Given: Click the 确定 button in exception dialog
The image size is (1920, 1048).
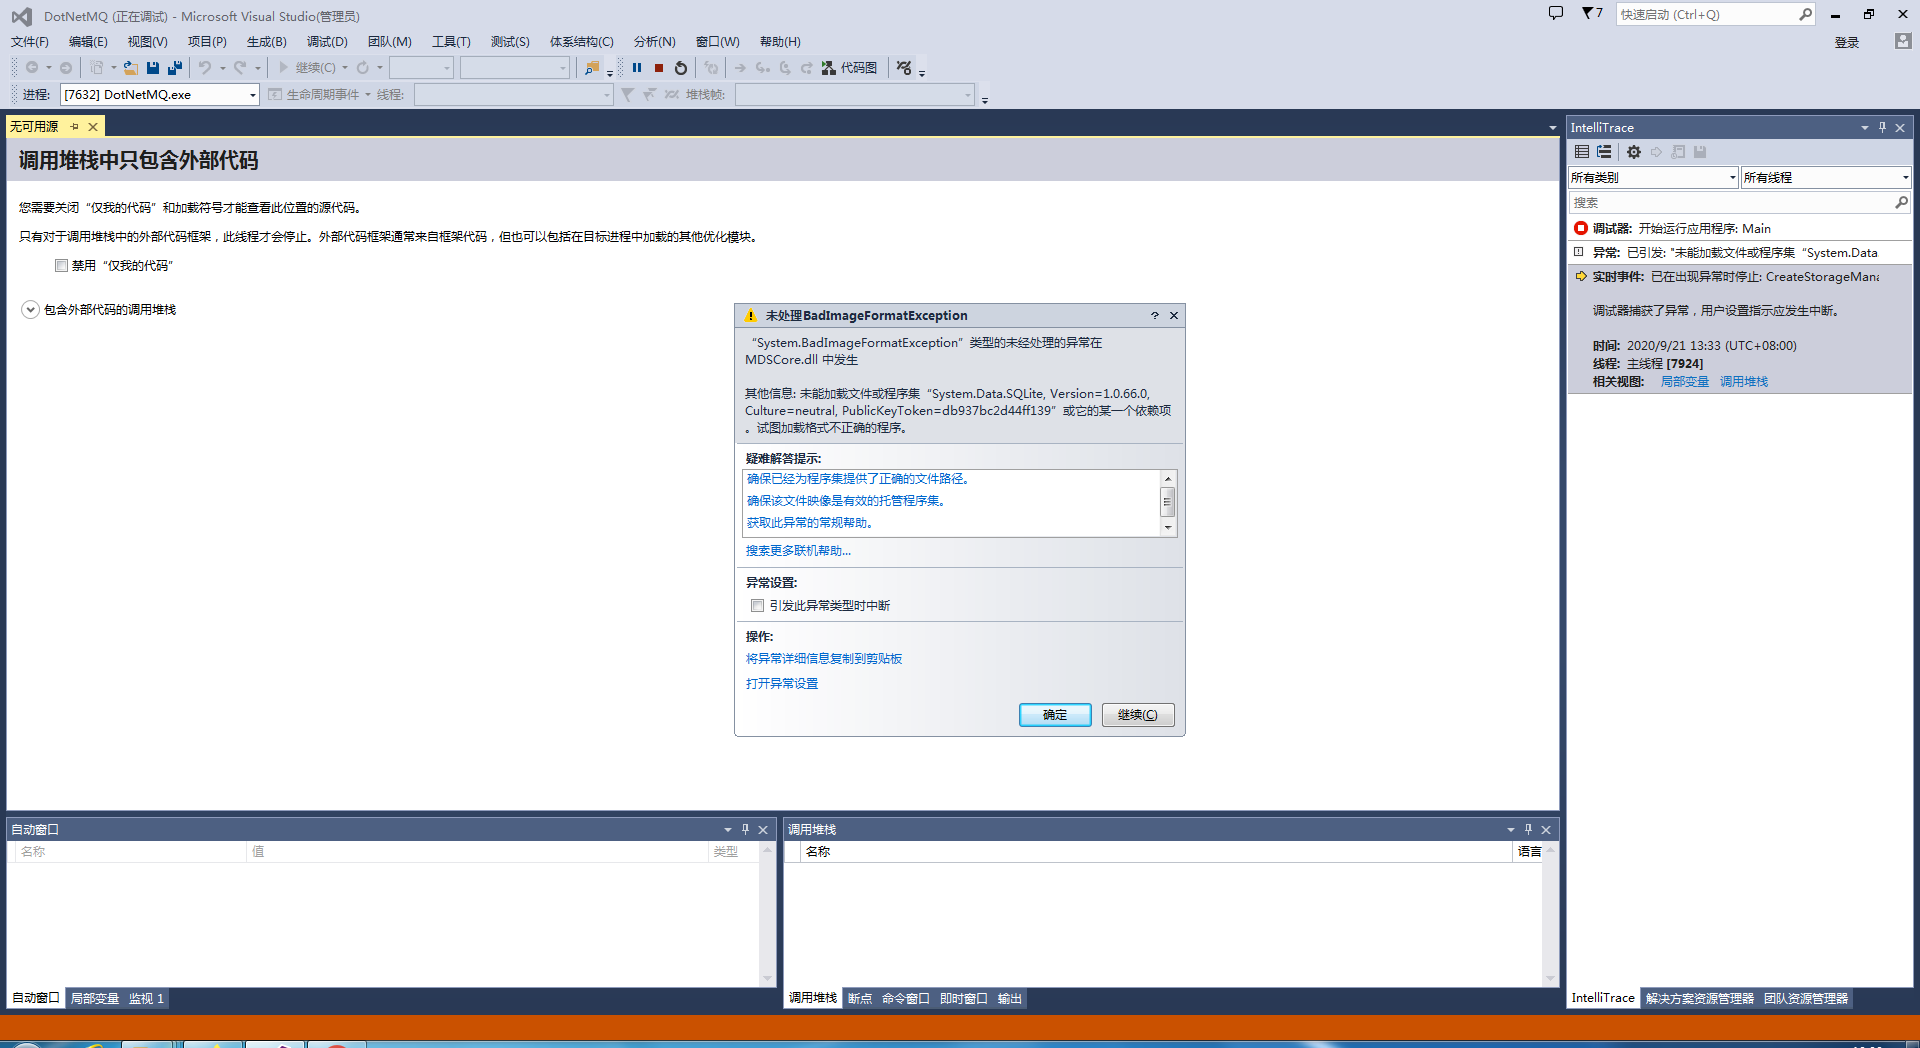Looking at the screenshot, I should click(1055, 715).
